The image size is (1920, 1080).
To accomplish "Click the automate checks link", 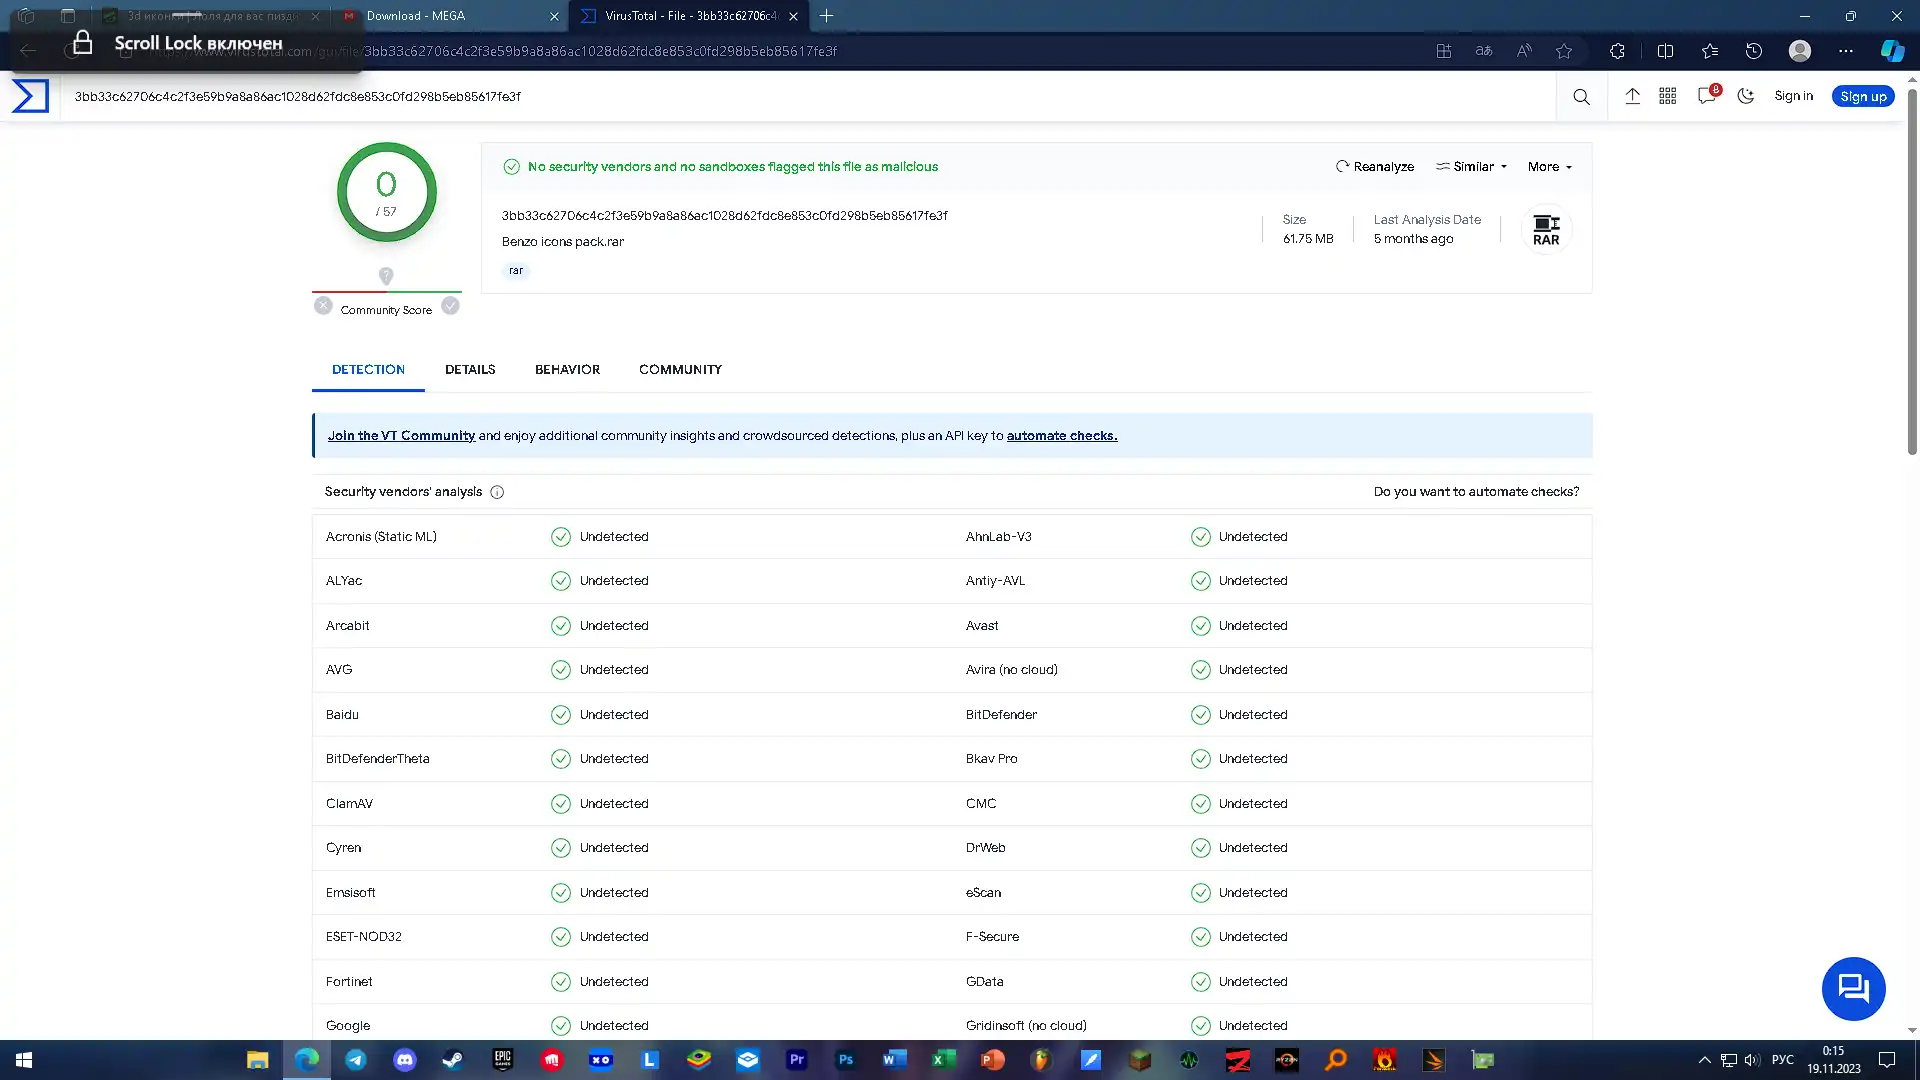I will point(1062,436).
